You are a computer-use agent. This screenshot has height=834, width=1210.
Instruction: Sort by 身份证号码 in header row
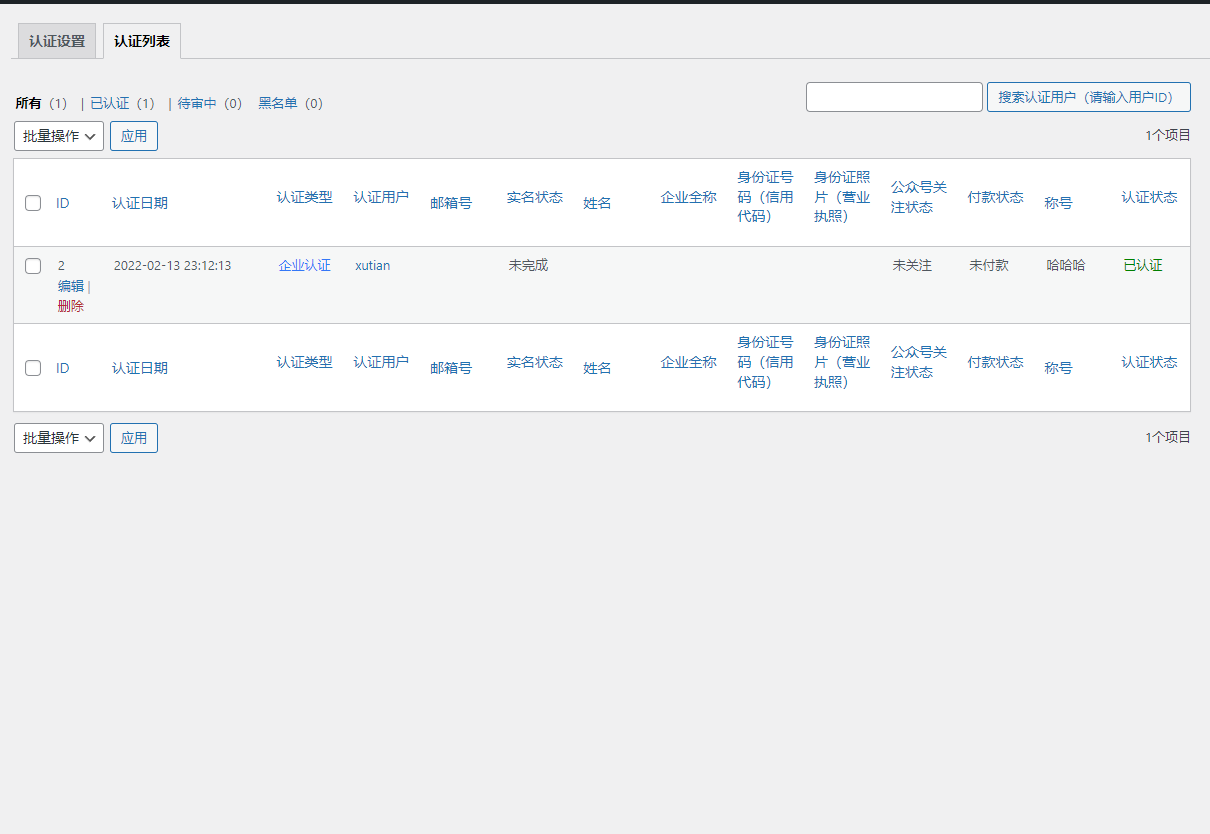pos(766,196)
